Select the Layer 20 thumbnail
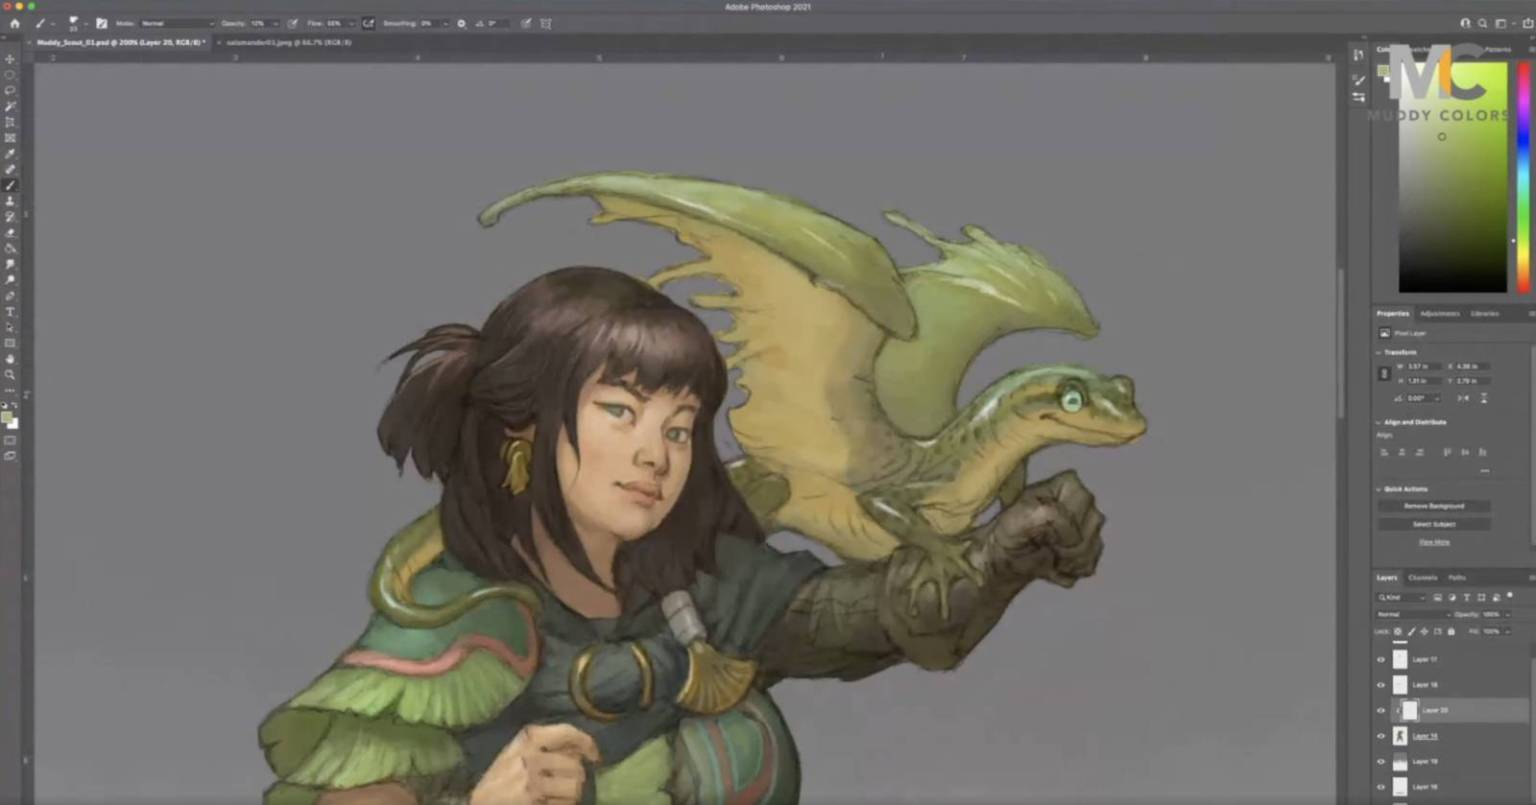1536x805 pixels. 1411,710
